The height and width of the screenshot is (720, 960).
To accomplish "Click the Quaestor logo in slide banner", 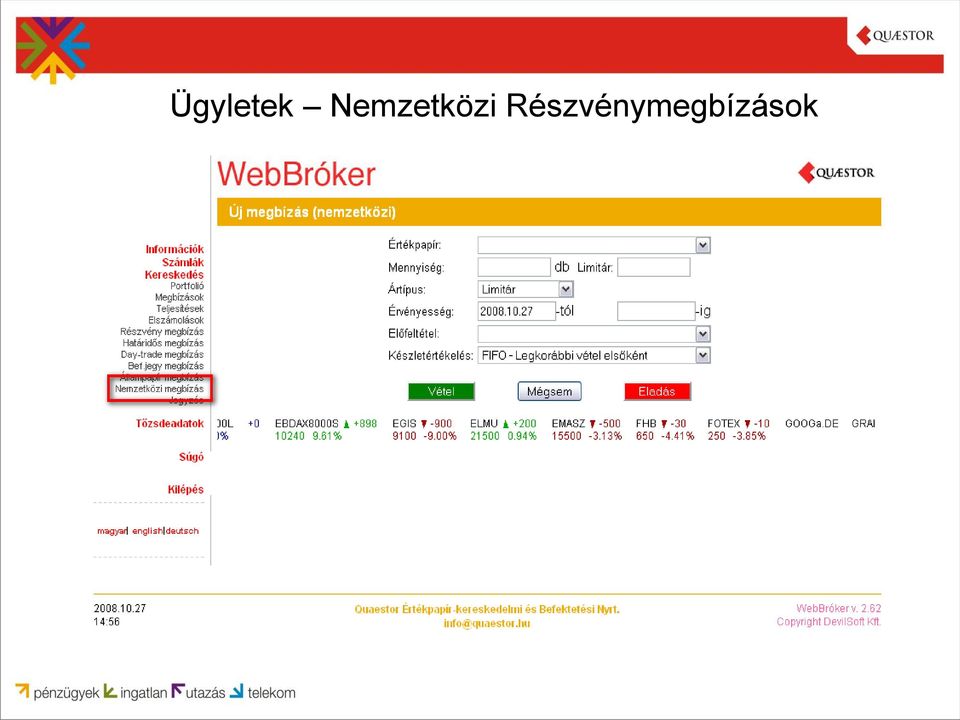I will click(895, 36).
